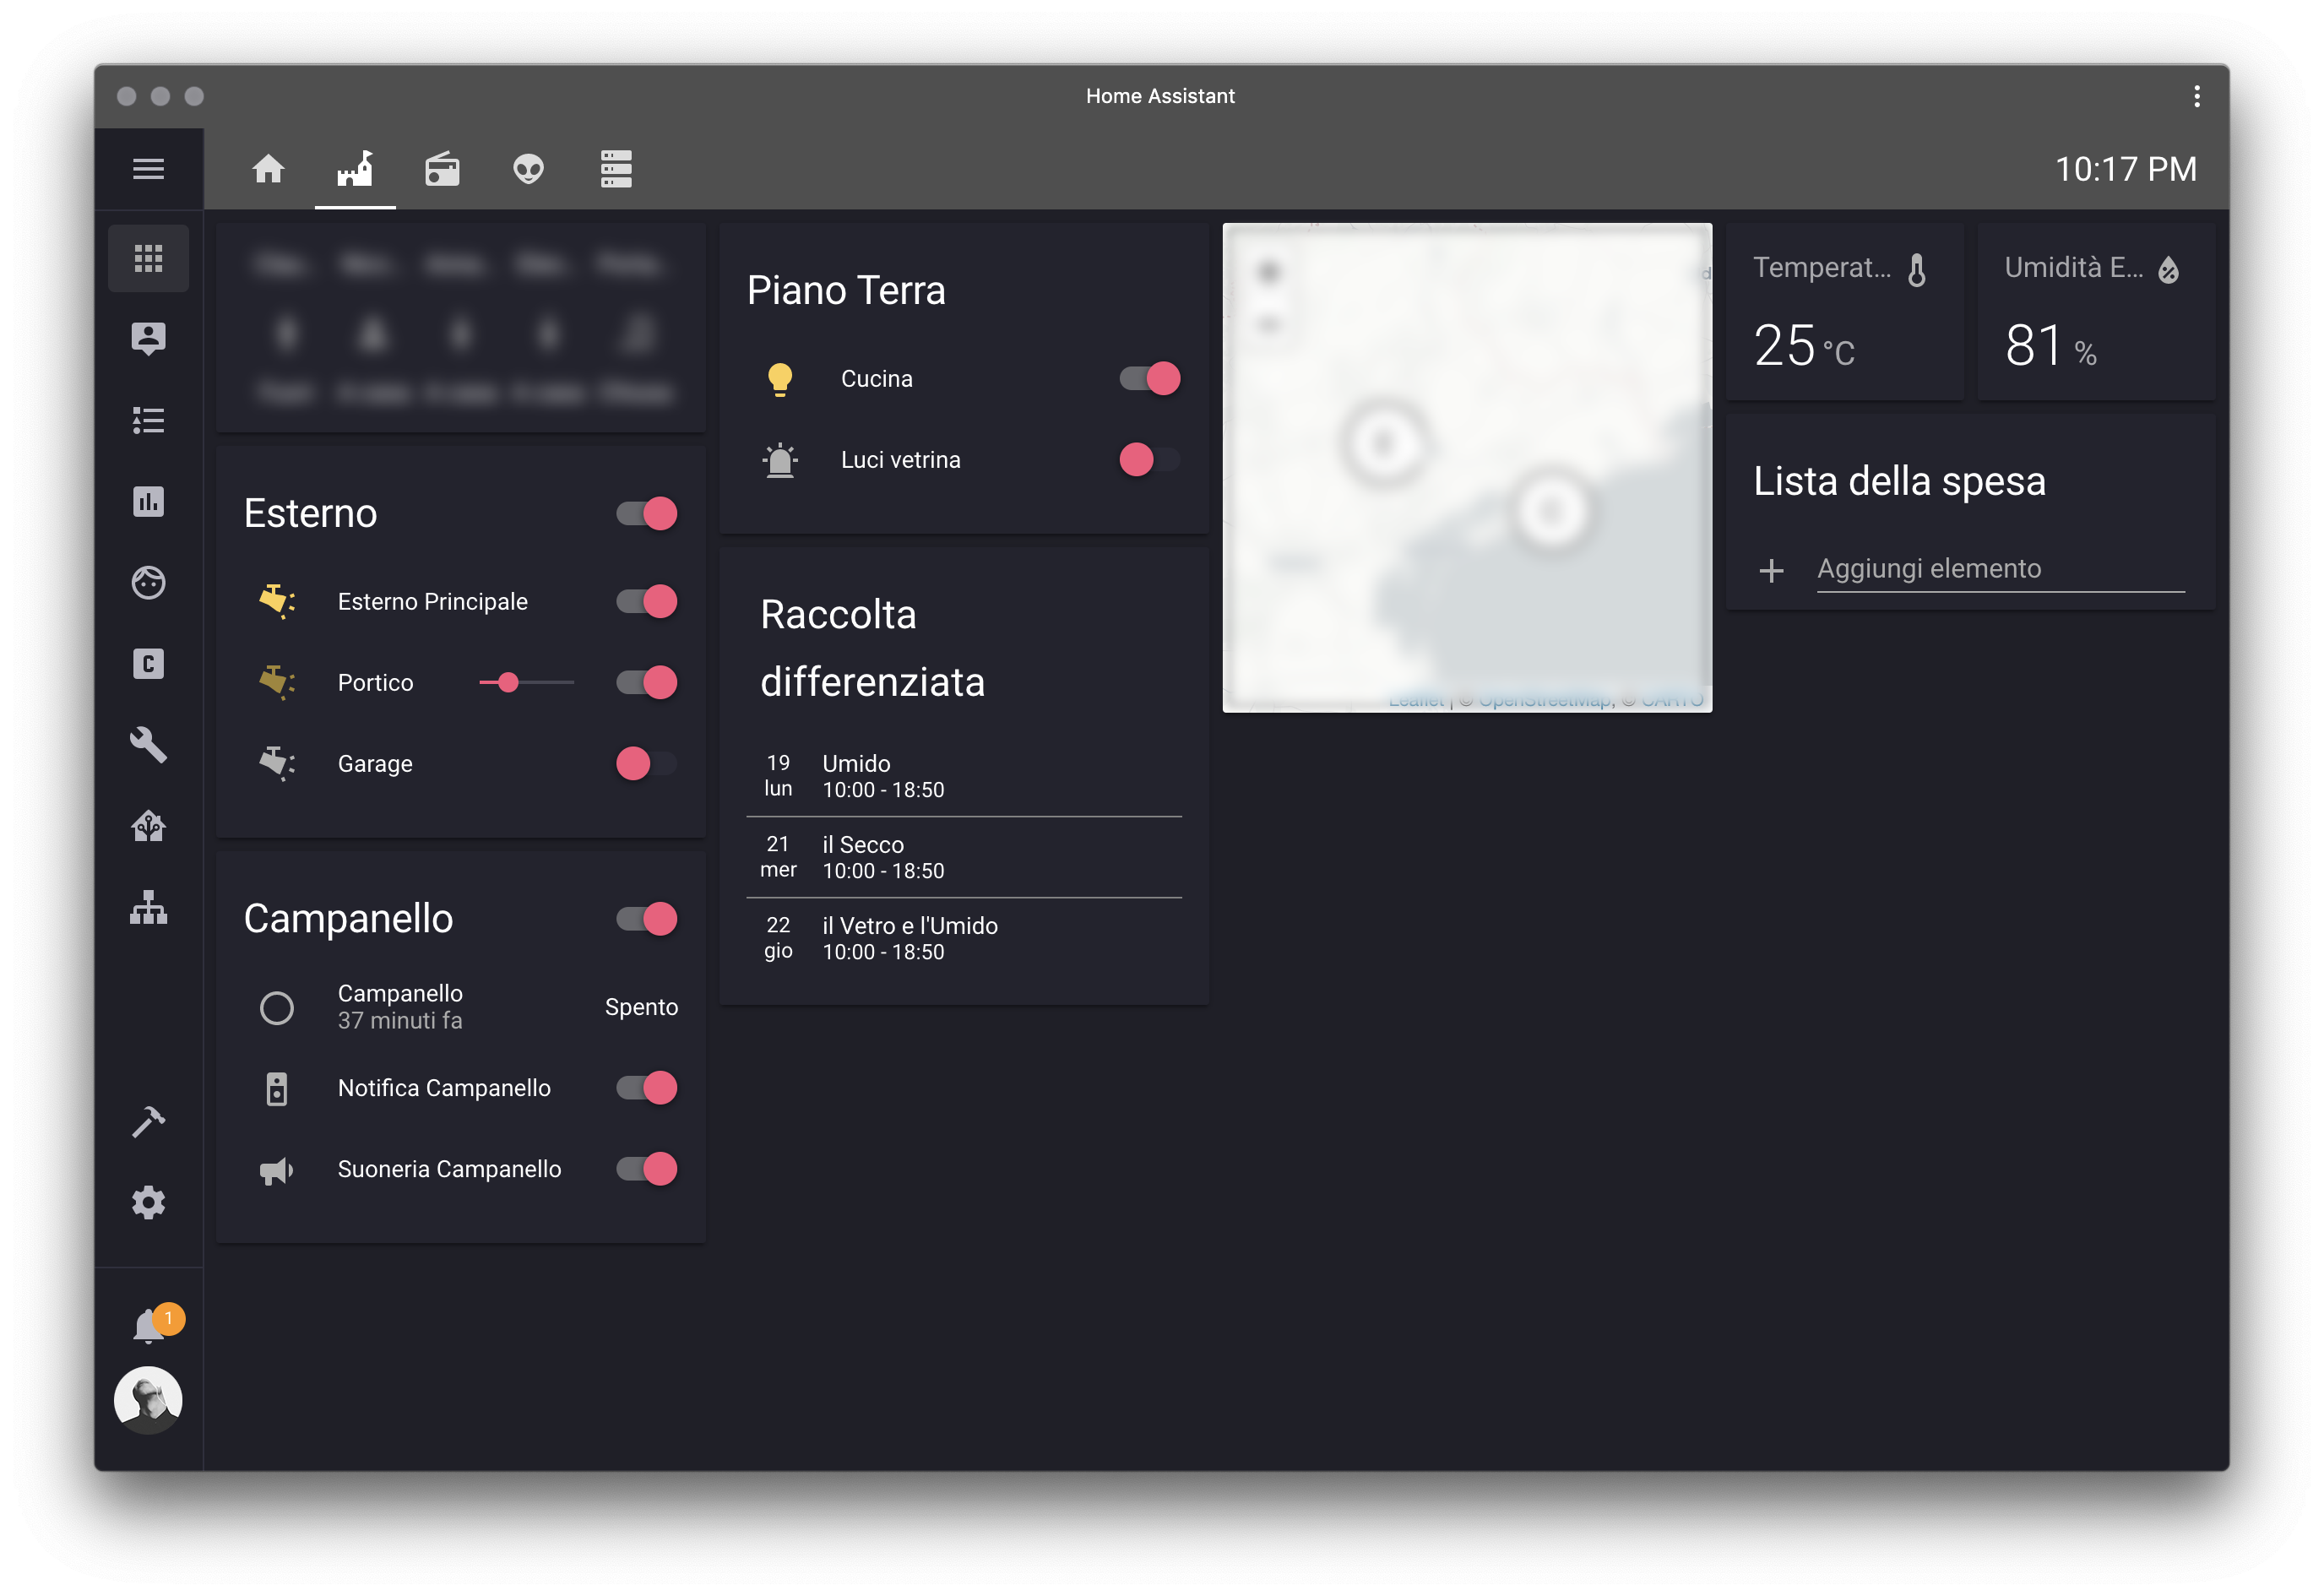Screen dimensions: 2324x1596
Task: Open the history chart sidebar icon
Action: 148,501
